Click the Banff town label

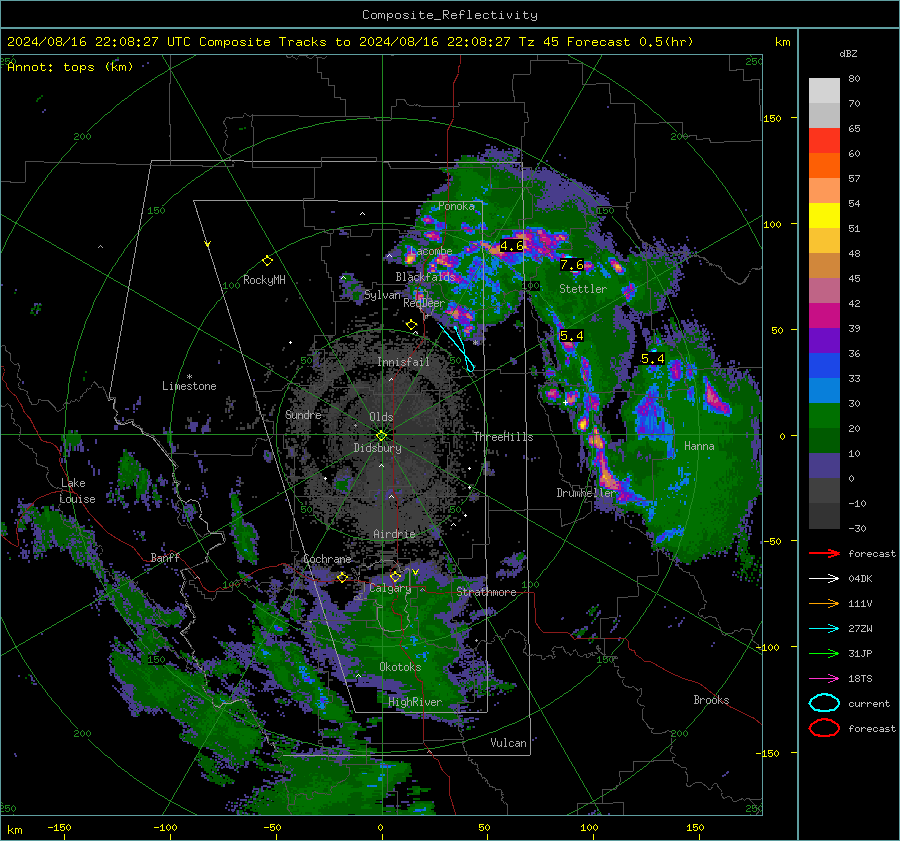coord(165,557)
